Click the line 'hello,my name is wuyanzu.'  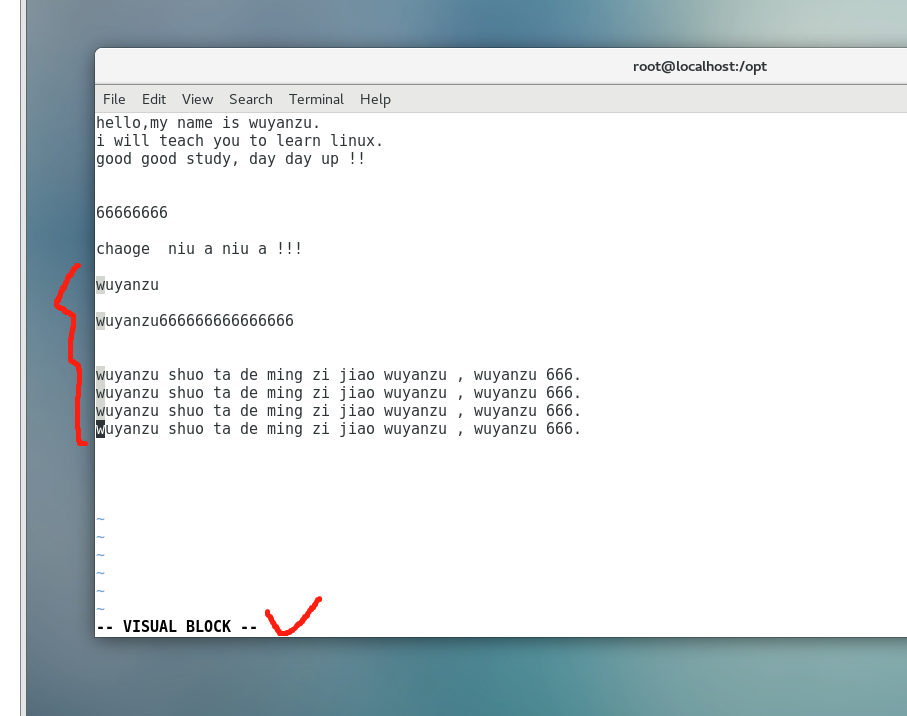208,123
